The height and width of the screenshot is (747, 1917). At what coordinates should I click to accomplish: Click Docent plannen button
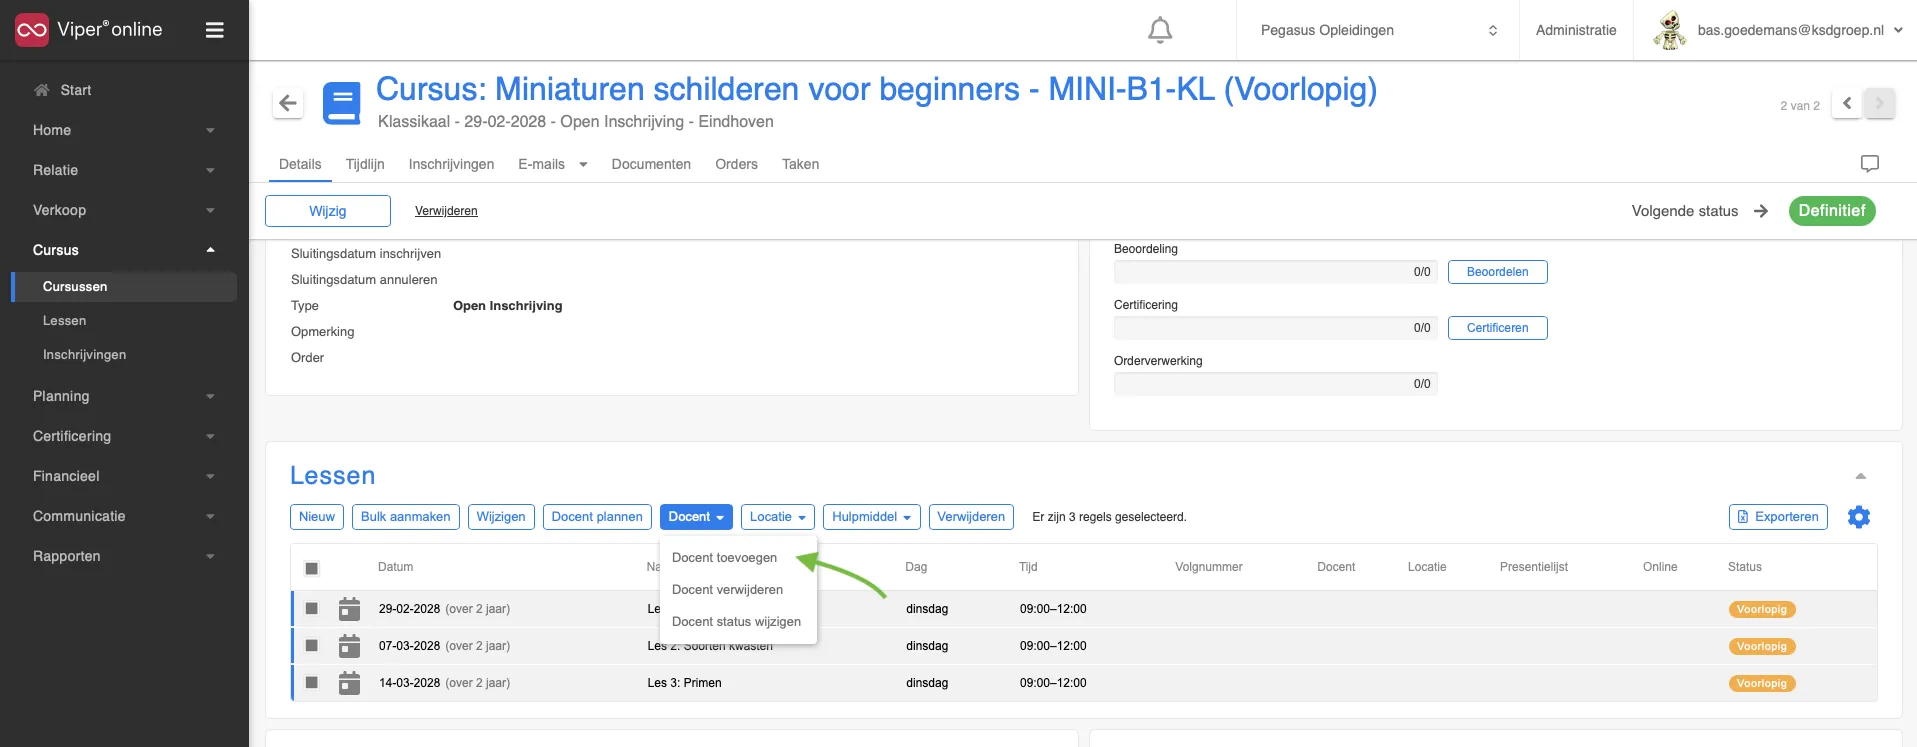coord(597,517)
